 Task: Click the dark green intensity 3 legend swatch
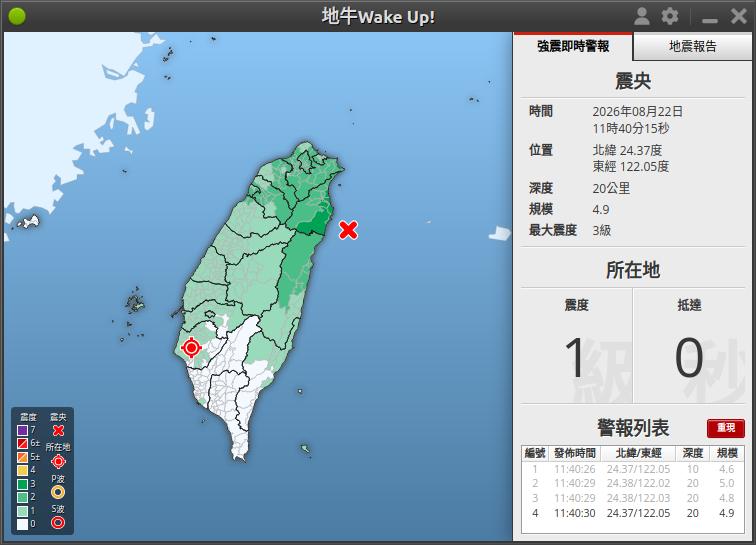23,484
